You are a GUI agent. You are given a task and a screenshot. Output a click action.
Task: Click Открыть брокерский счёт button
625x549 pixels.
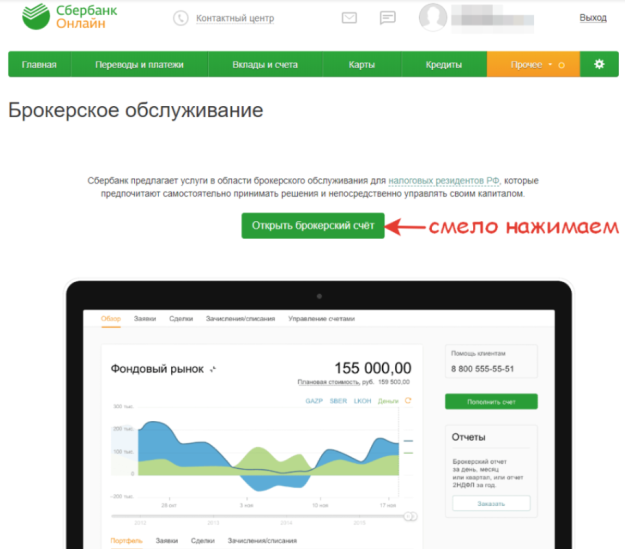(313, 226)
